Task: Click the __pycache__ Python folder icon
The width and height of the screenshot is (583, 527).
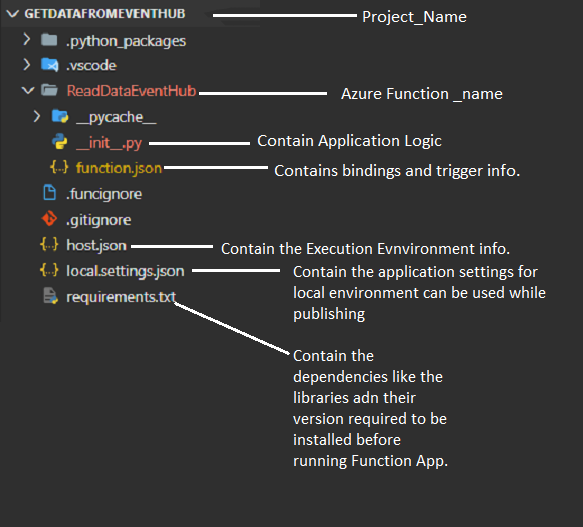Action: [x=60, y=116]
